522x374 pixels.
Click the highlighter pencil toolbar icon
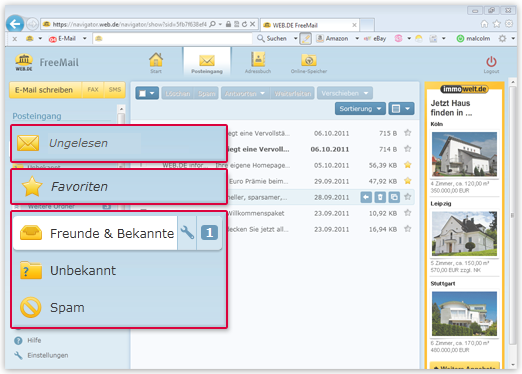tap(305, 39)
